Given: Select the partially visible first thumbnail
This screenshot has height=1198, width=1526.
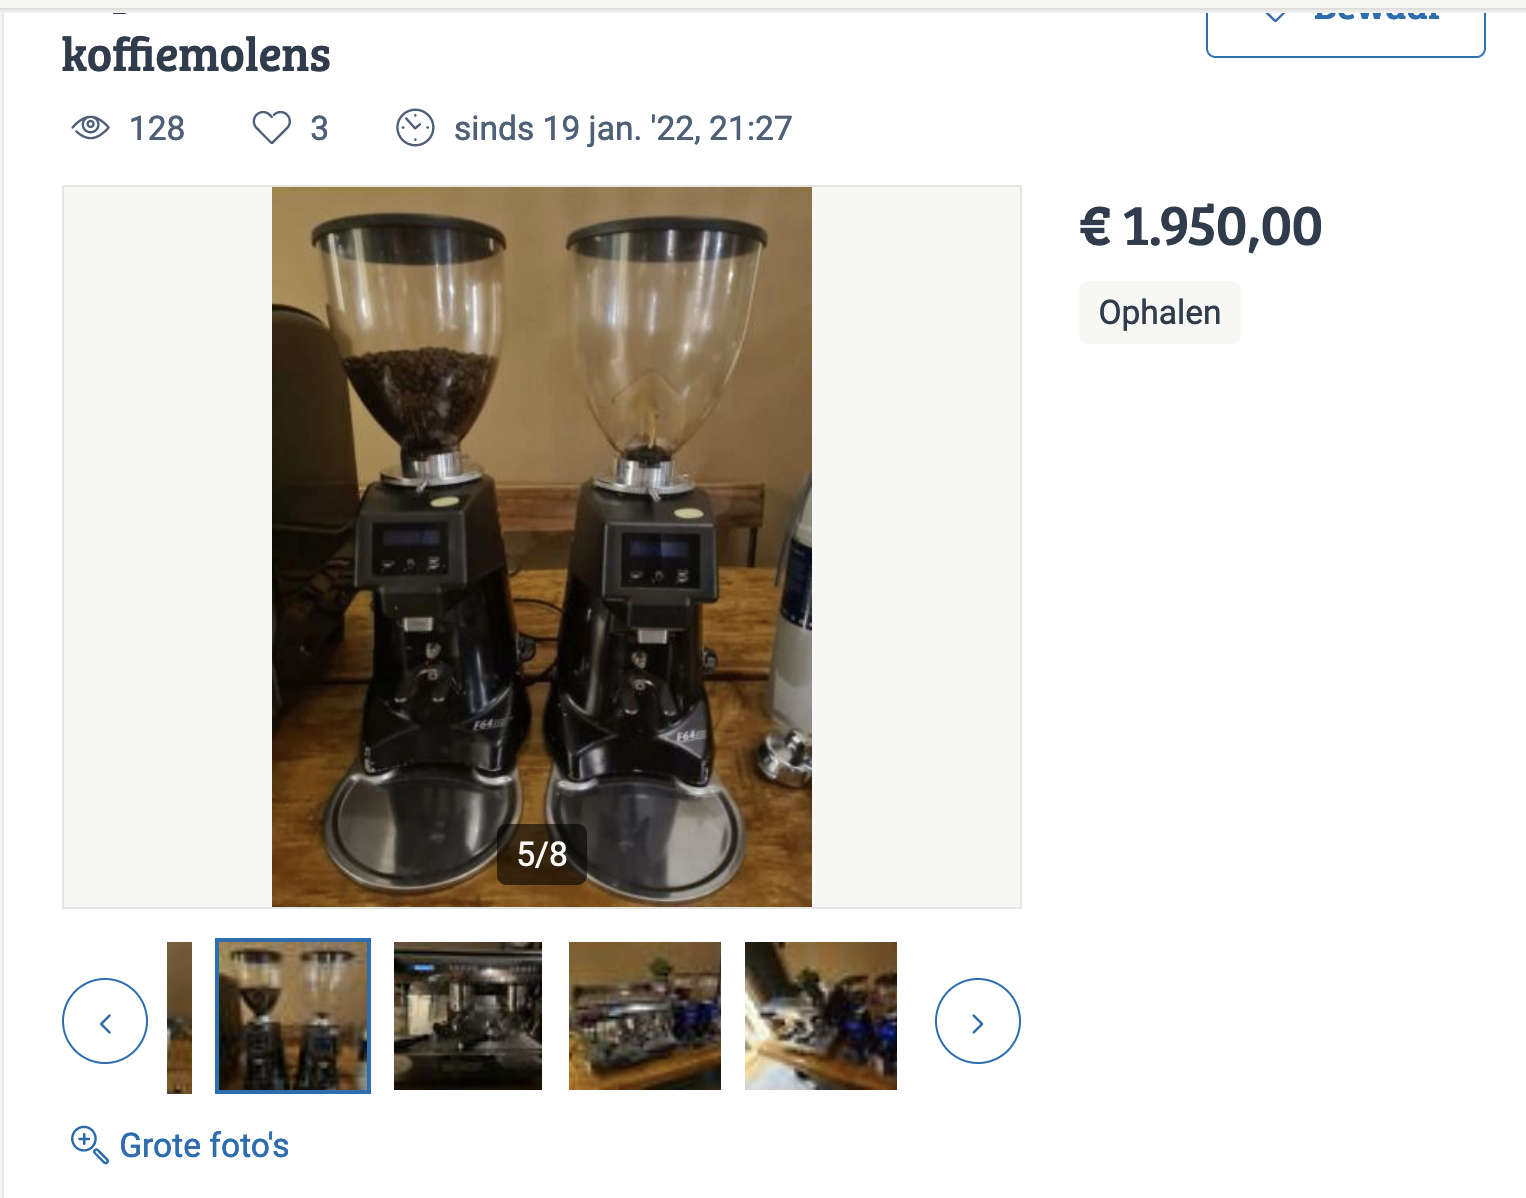Looking at the screenshot, I should tap(180, 1018).
